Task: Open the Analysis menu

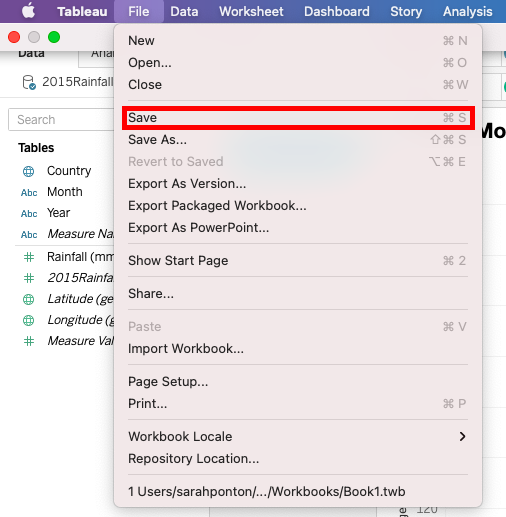Action: click(468, 11)
